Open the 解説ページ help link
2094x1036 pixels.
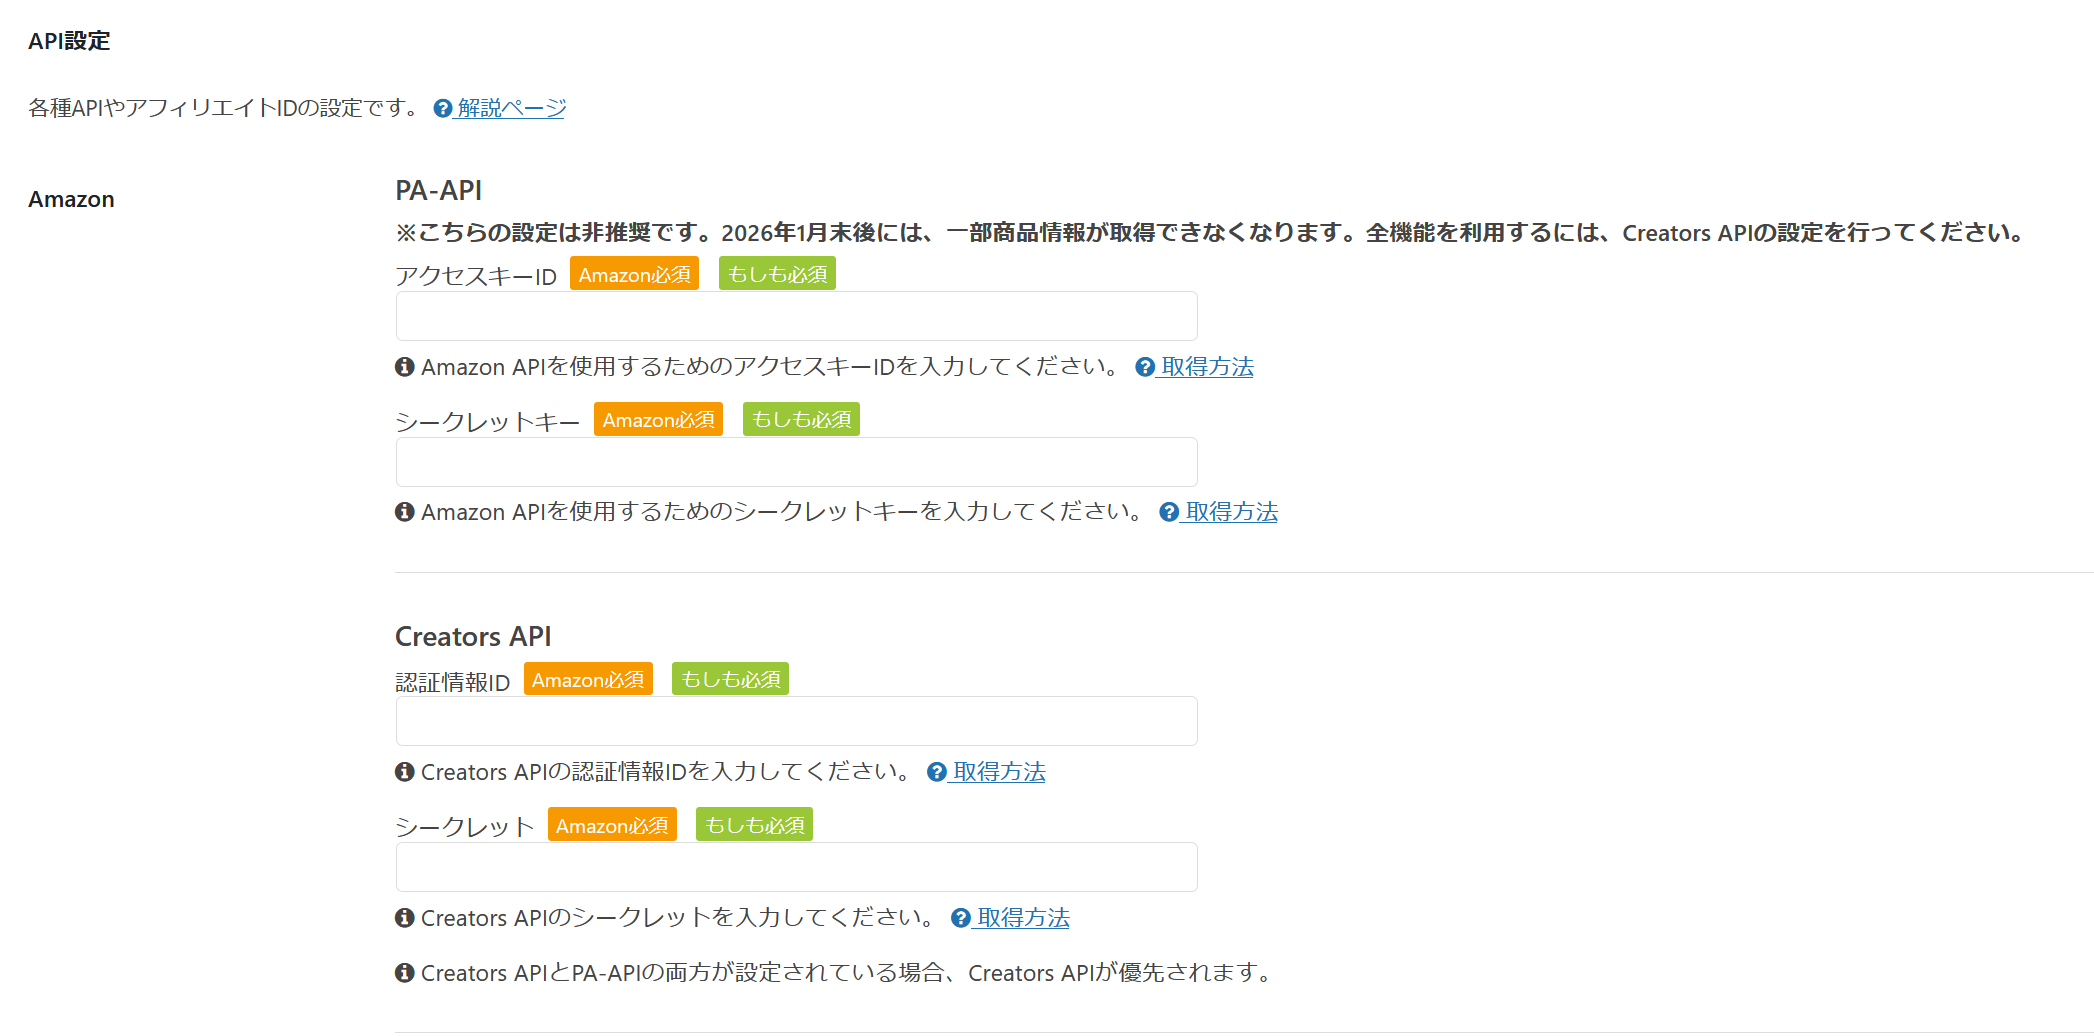511,108
